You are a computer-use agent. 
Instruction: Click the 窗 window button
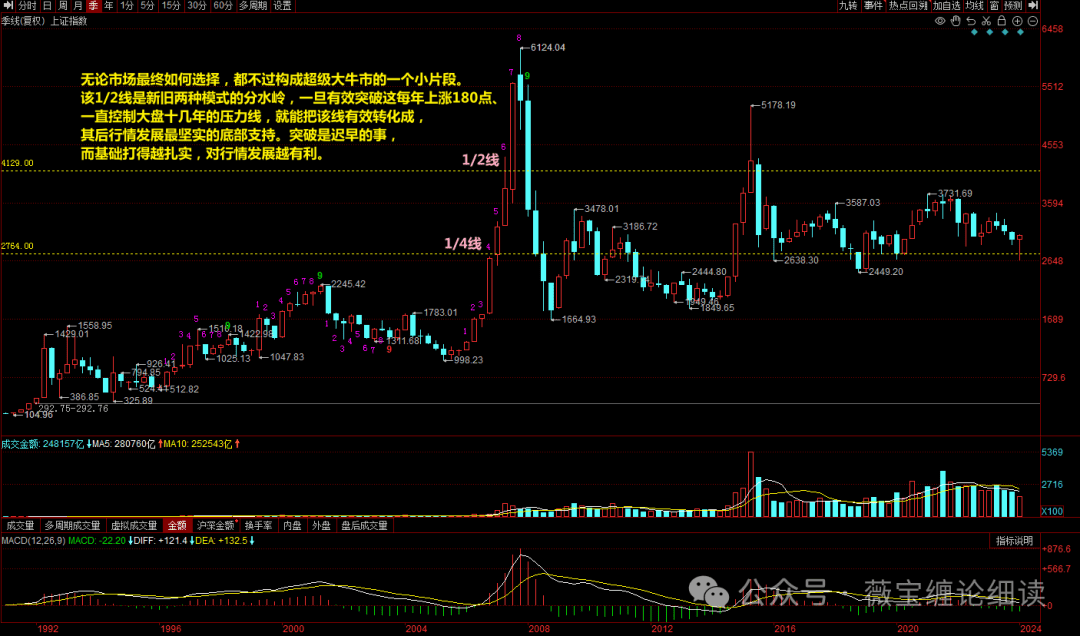(995, 6)
